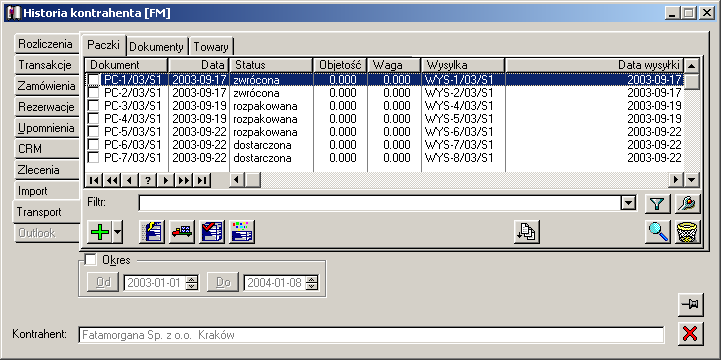Jump to last record in list navigator

[202, 180]
